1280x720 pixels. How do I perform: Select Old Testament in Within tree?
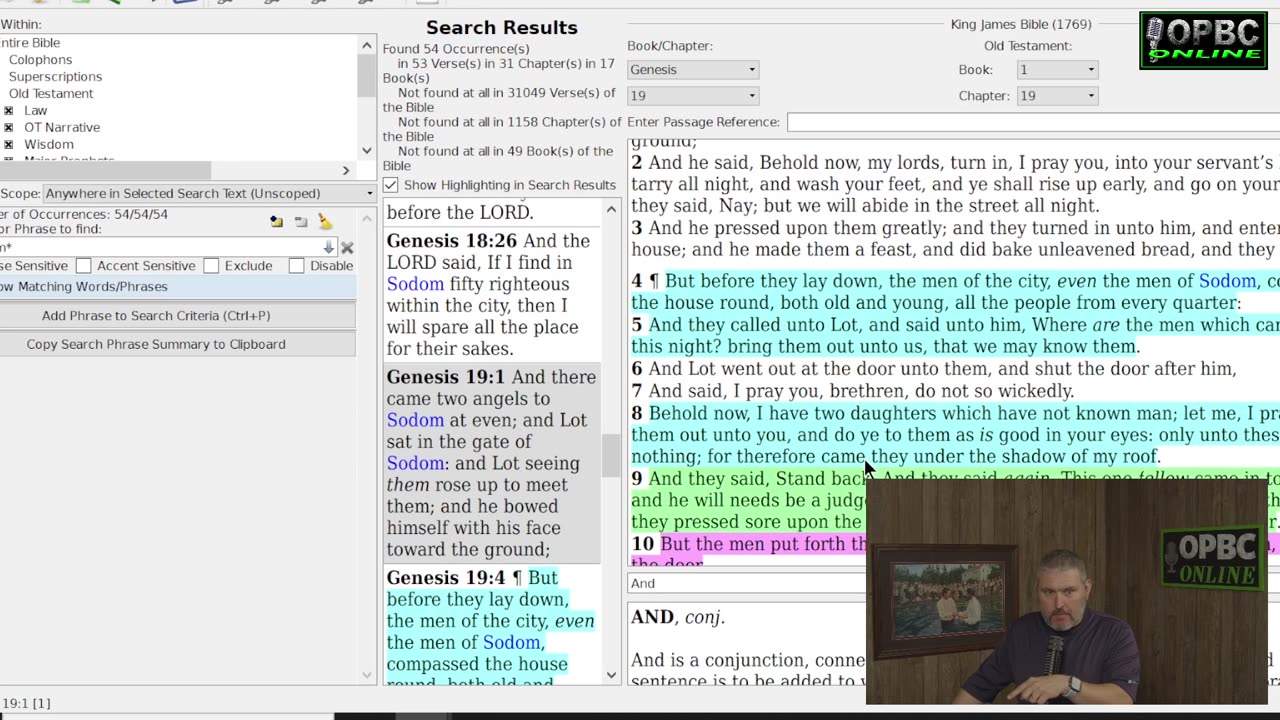pos(51,93)
